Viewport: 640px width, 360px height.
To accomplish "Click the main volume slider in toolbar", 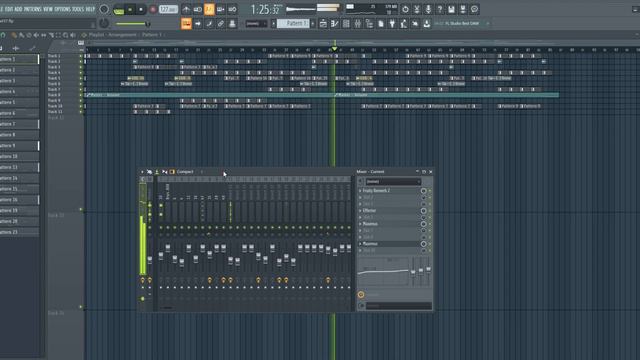I will click(x=133, y=24).
